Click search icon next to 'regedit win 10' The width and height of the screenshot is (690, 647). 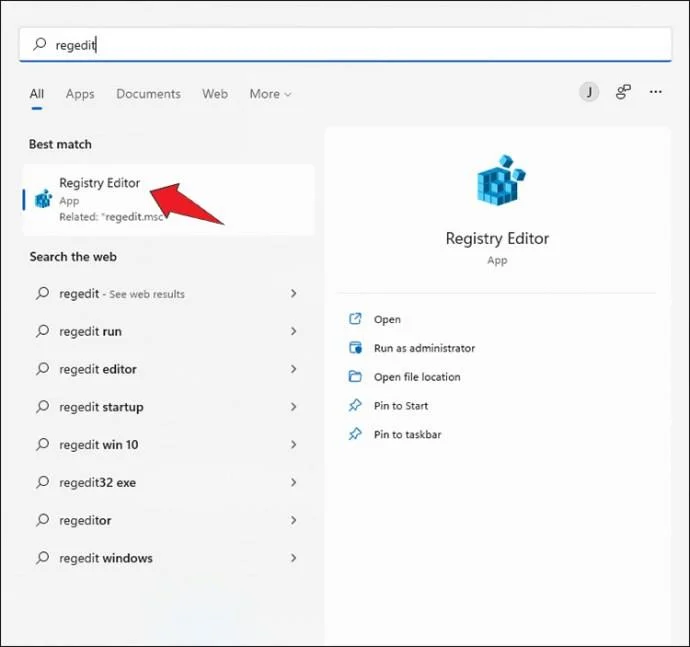(x=42, y=445)
